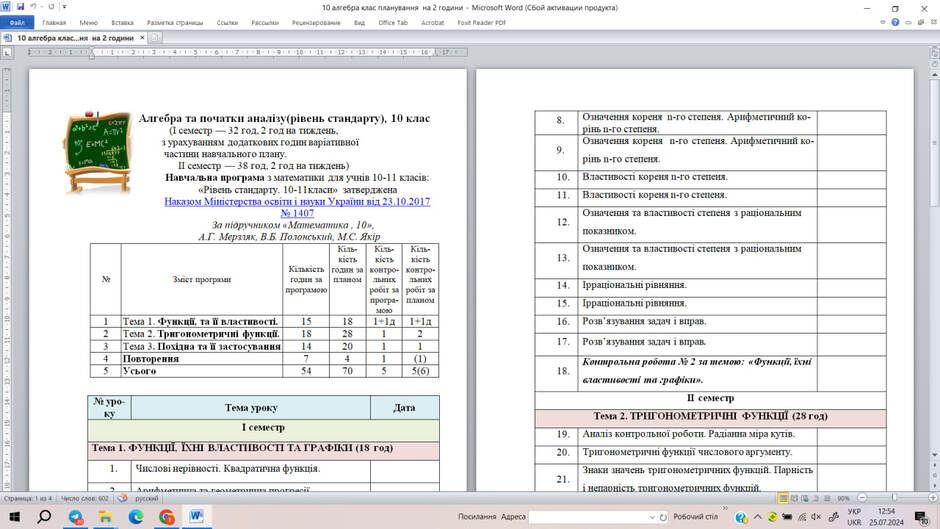The image size is (940, 529).
Task: Click the Save icon in Quick Access Toolbar
Action: [20, 7]
